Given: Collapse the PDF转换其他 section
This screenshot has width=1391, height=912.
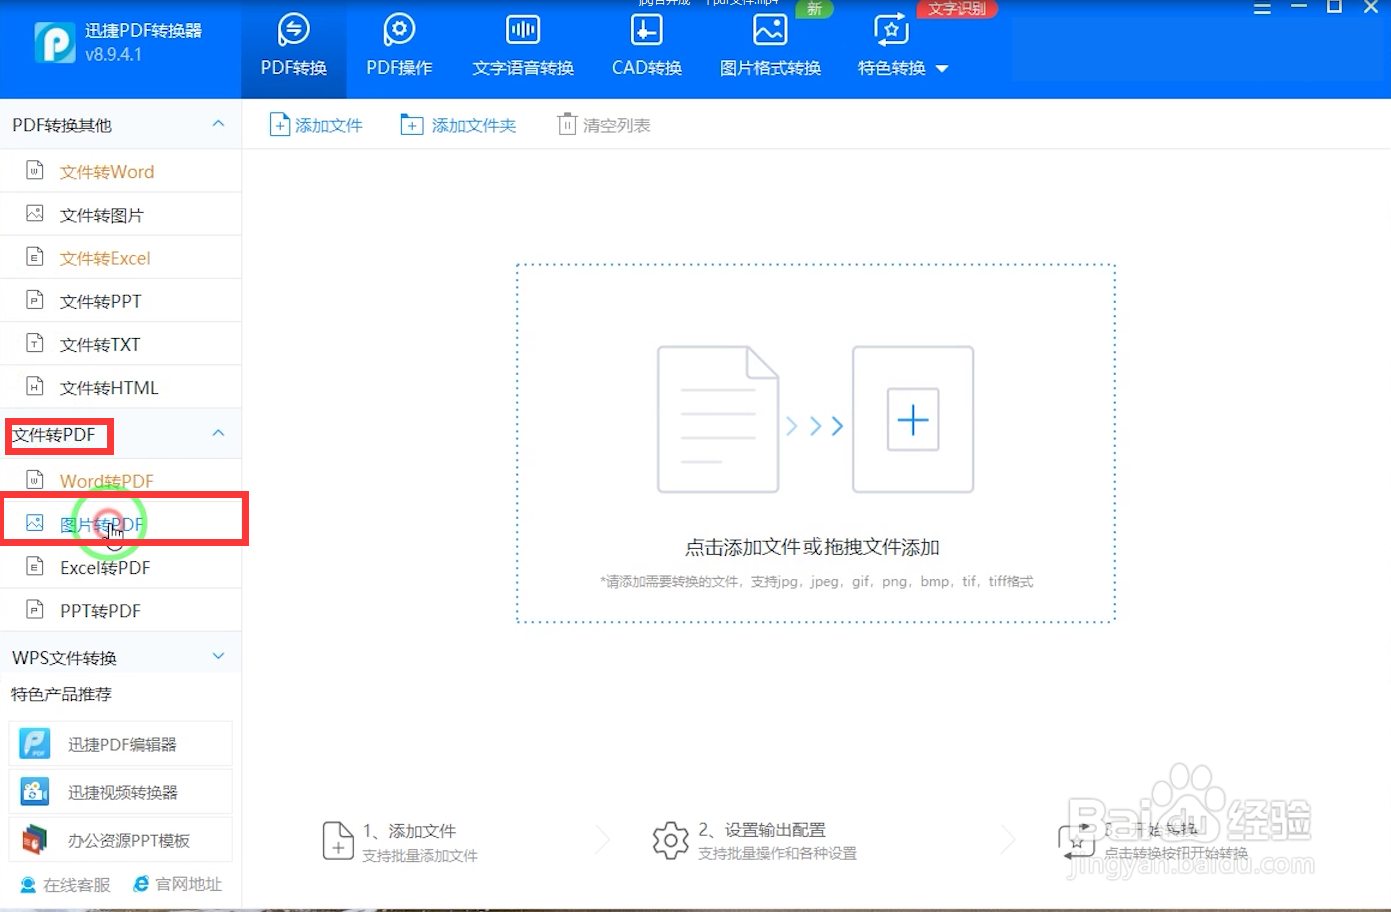Looking at the screenshot, I should click(x=218, y=124).
